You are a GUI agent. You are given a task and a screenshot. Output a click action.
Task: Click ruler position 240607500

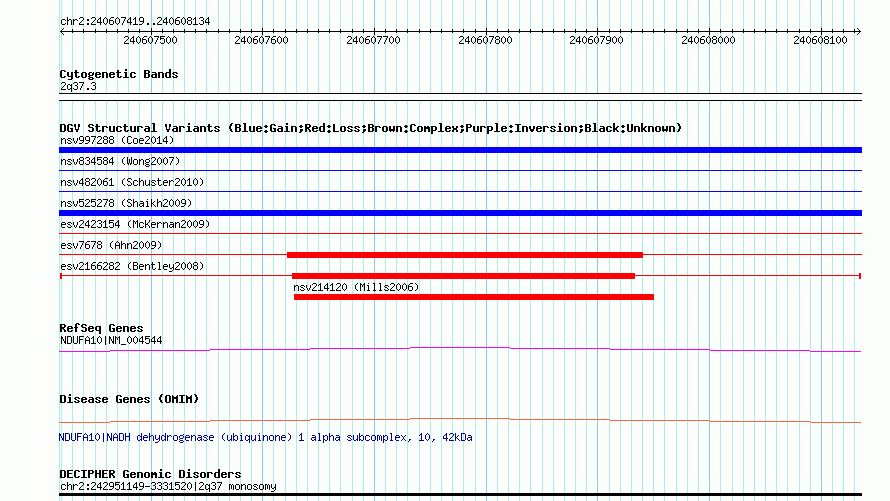150,40
